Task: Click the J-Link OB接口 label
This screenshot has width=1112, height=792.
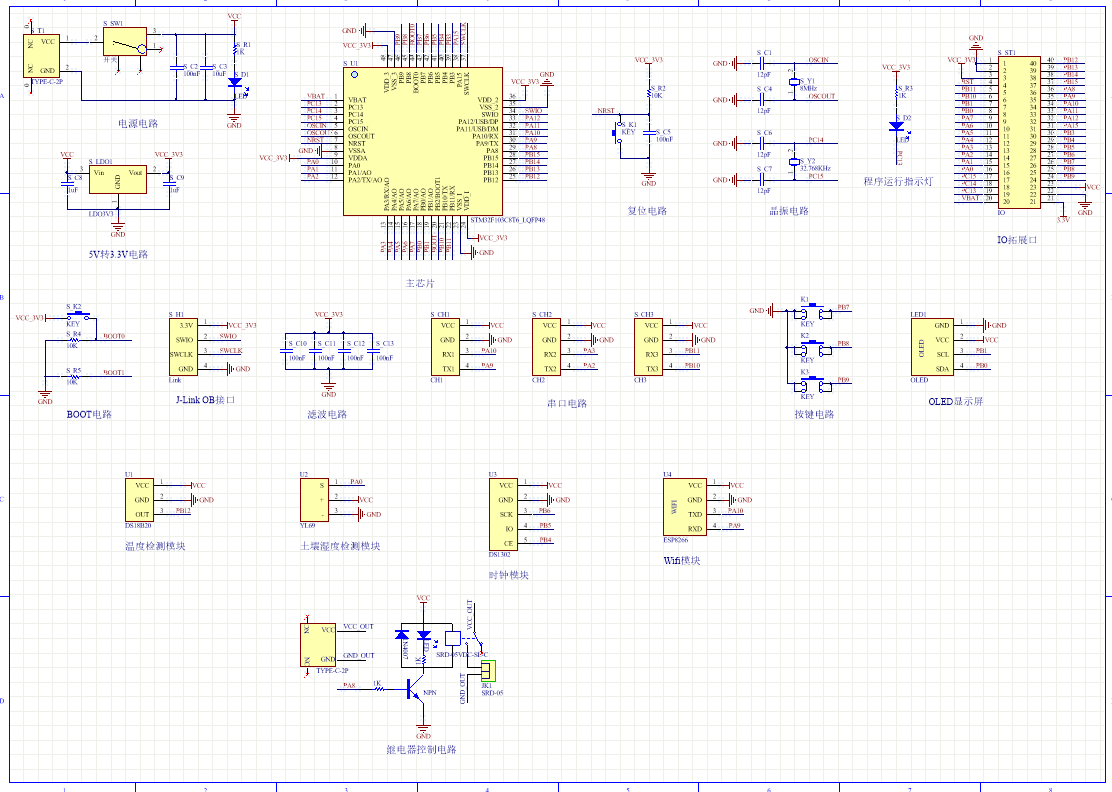Action: [206, 400]
